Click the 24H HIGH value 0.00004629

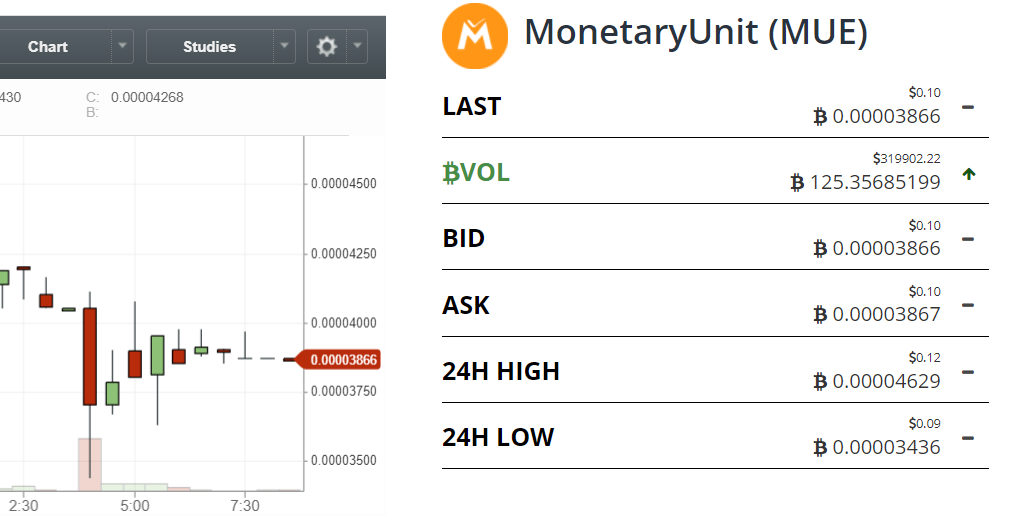tap(886, 381)
